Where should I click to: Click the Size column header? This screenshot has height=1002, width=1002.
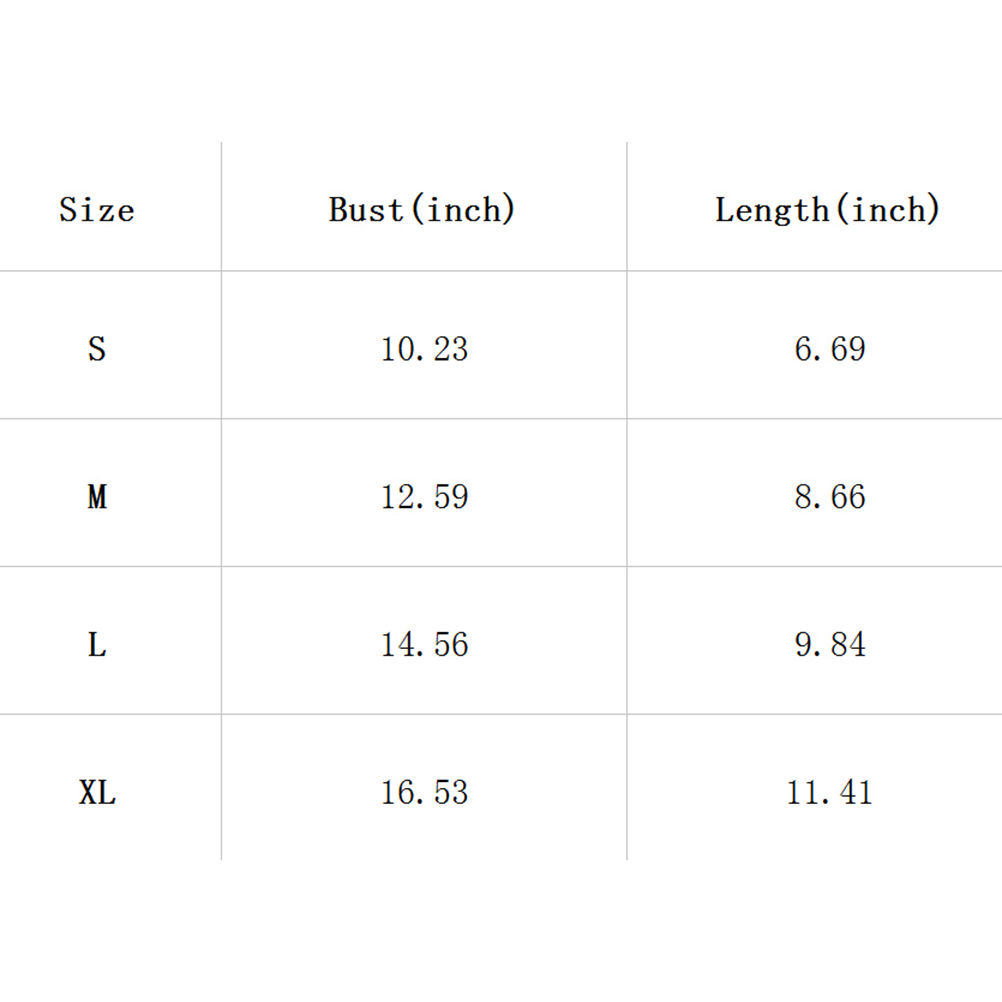tap(96, 210)
